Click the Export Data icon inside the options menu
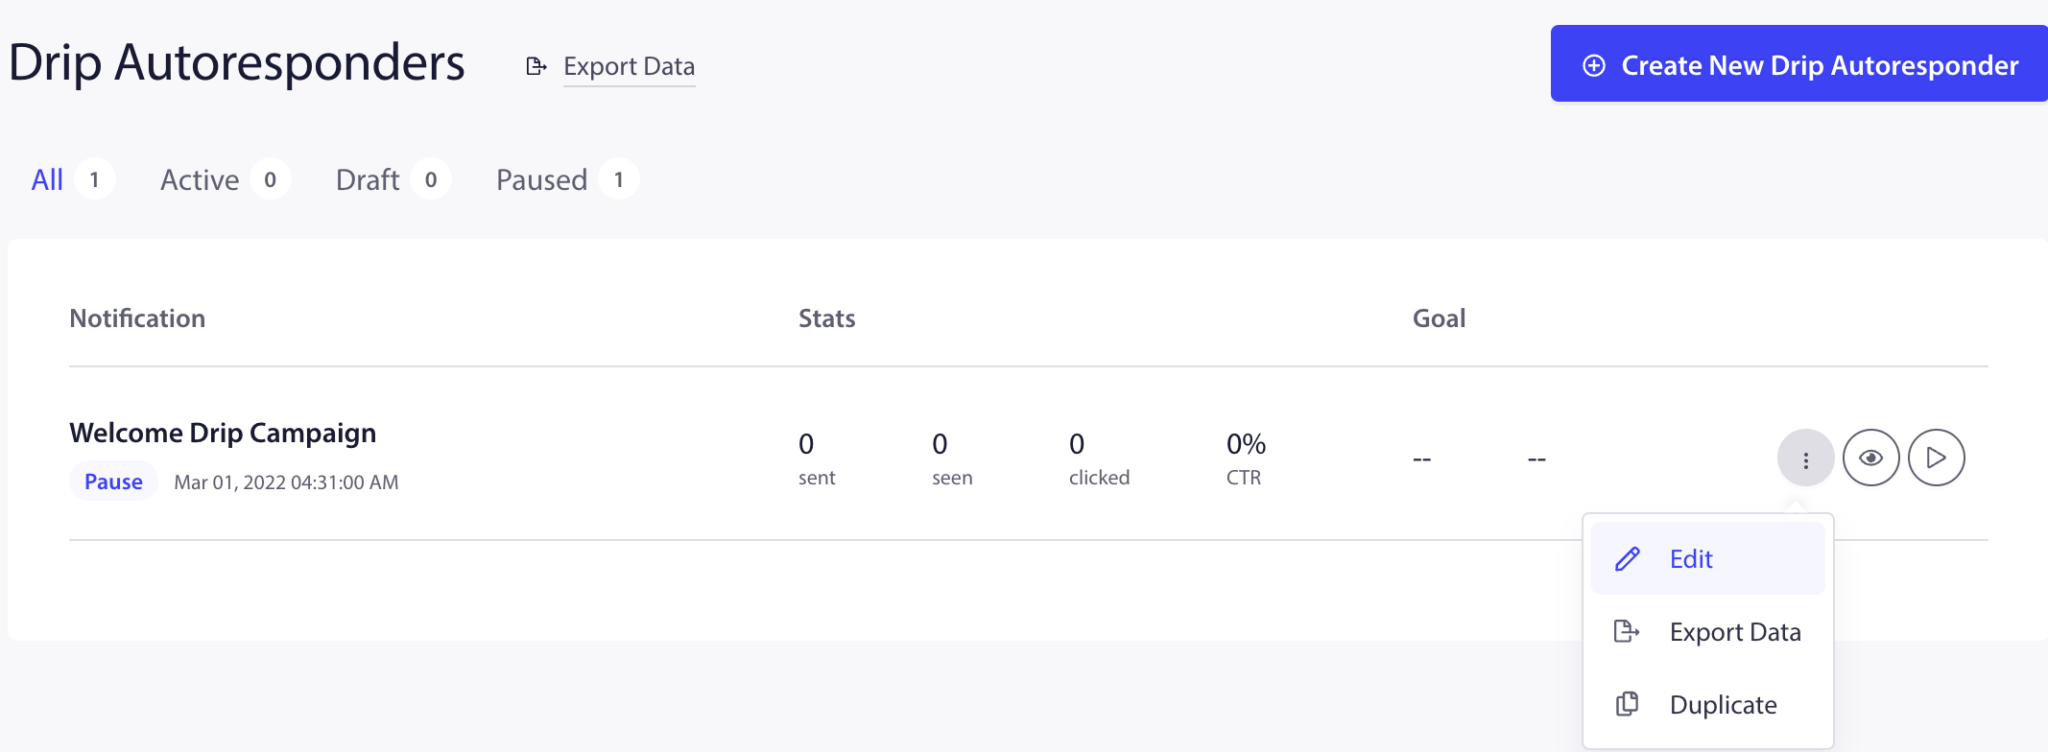This screenshot has height=752, width=2048. point(1628,631)
